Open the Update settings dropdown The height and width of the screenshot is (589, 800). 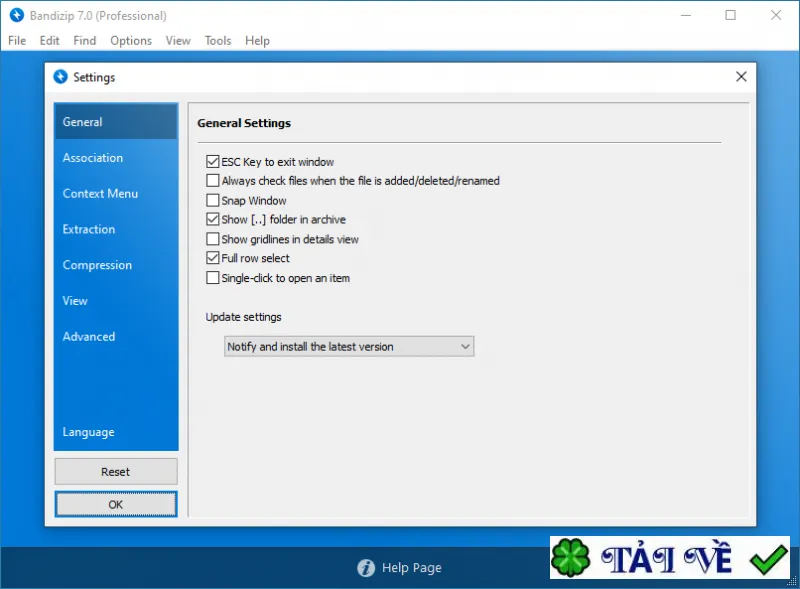point(349,347)
